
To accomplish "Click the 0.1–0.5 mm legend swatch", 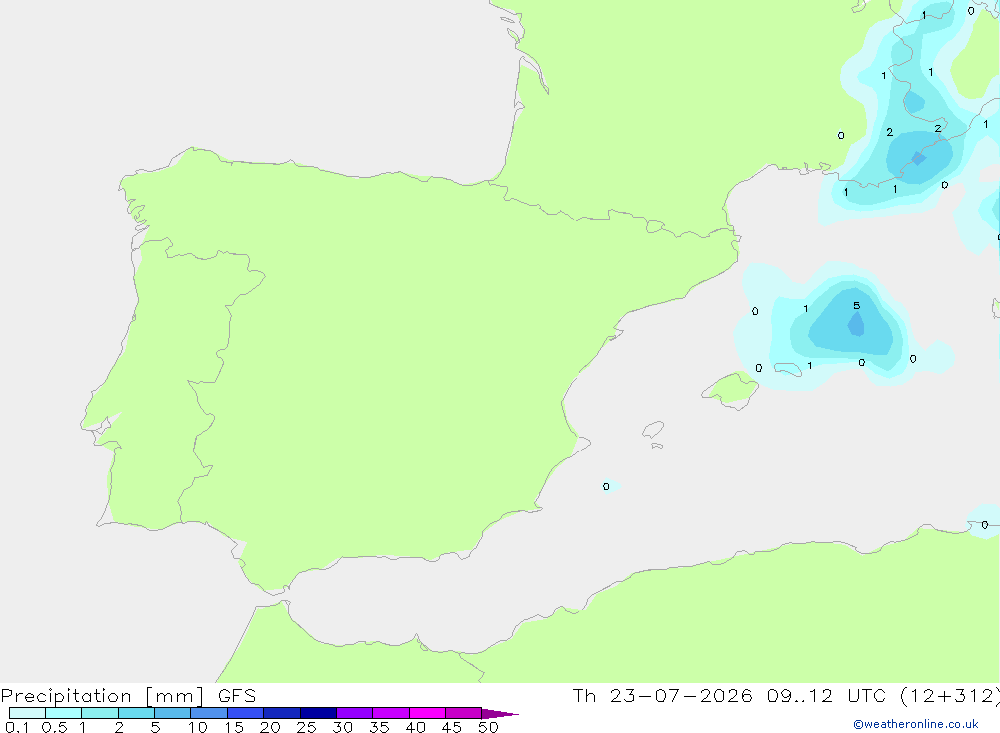I will [x=27, y=713].
